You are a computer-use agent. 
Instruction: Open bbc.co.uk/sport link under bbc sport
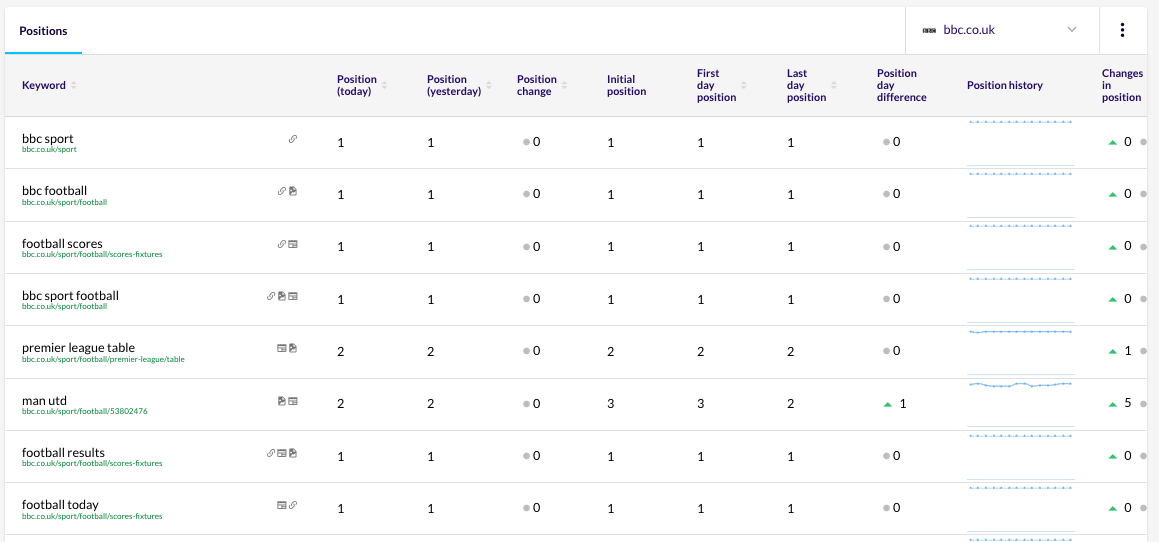(49, 149)
